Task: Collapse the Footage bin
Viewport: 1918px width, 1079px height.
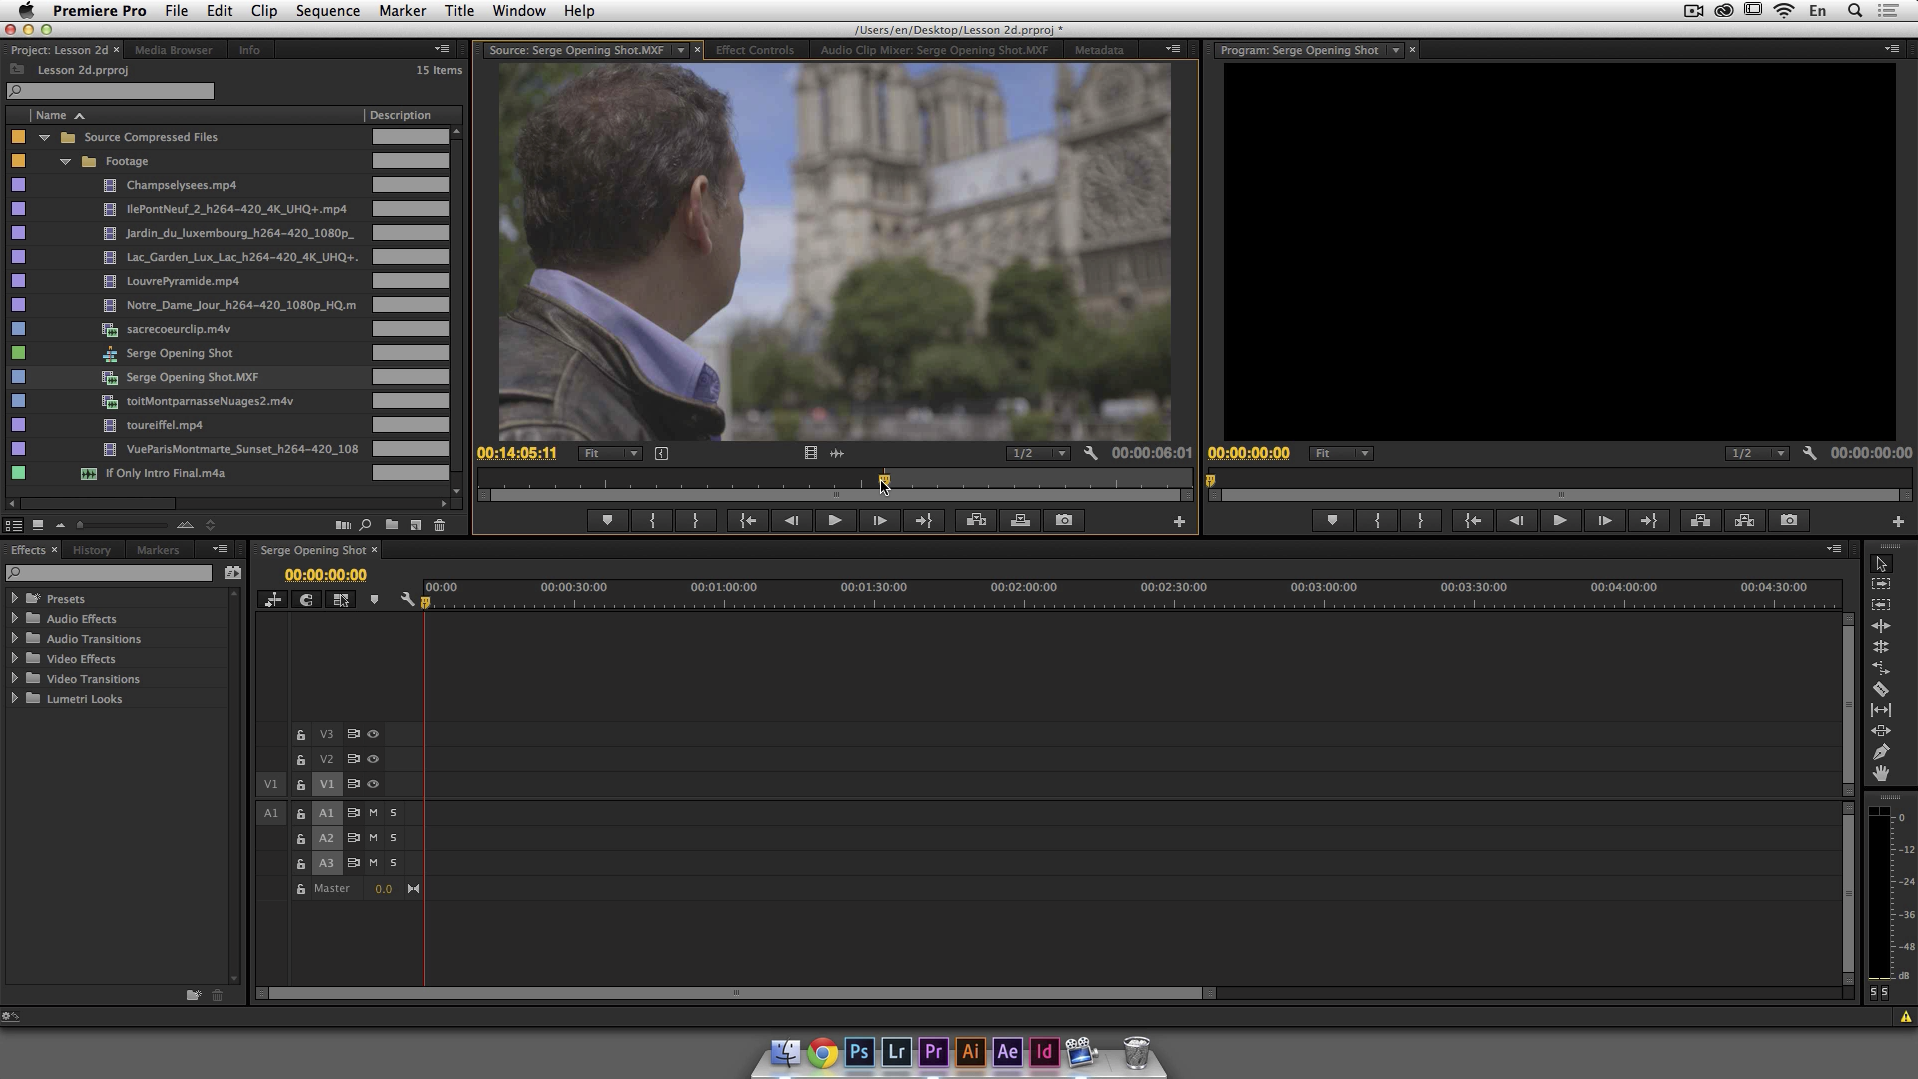Action: click(65, 161)
